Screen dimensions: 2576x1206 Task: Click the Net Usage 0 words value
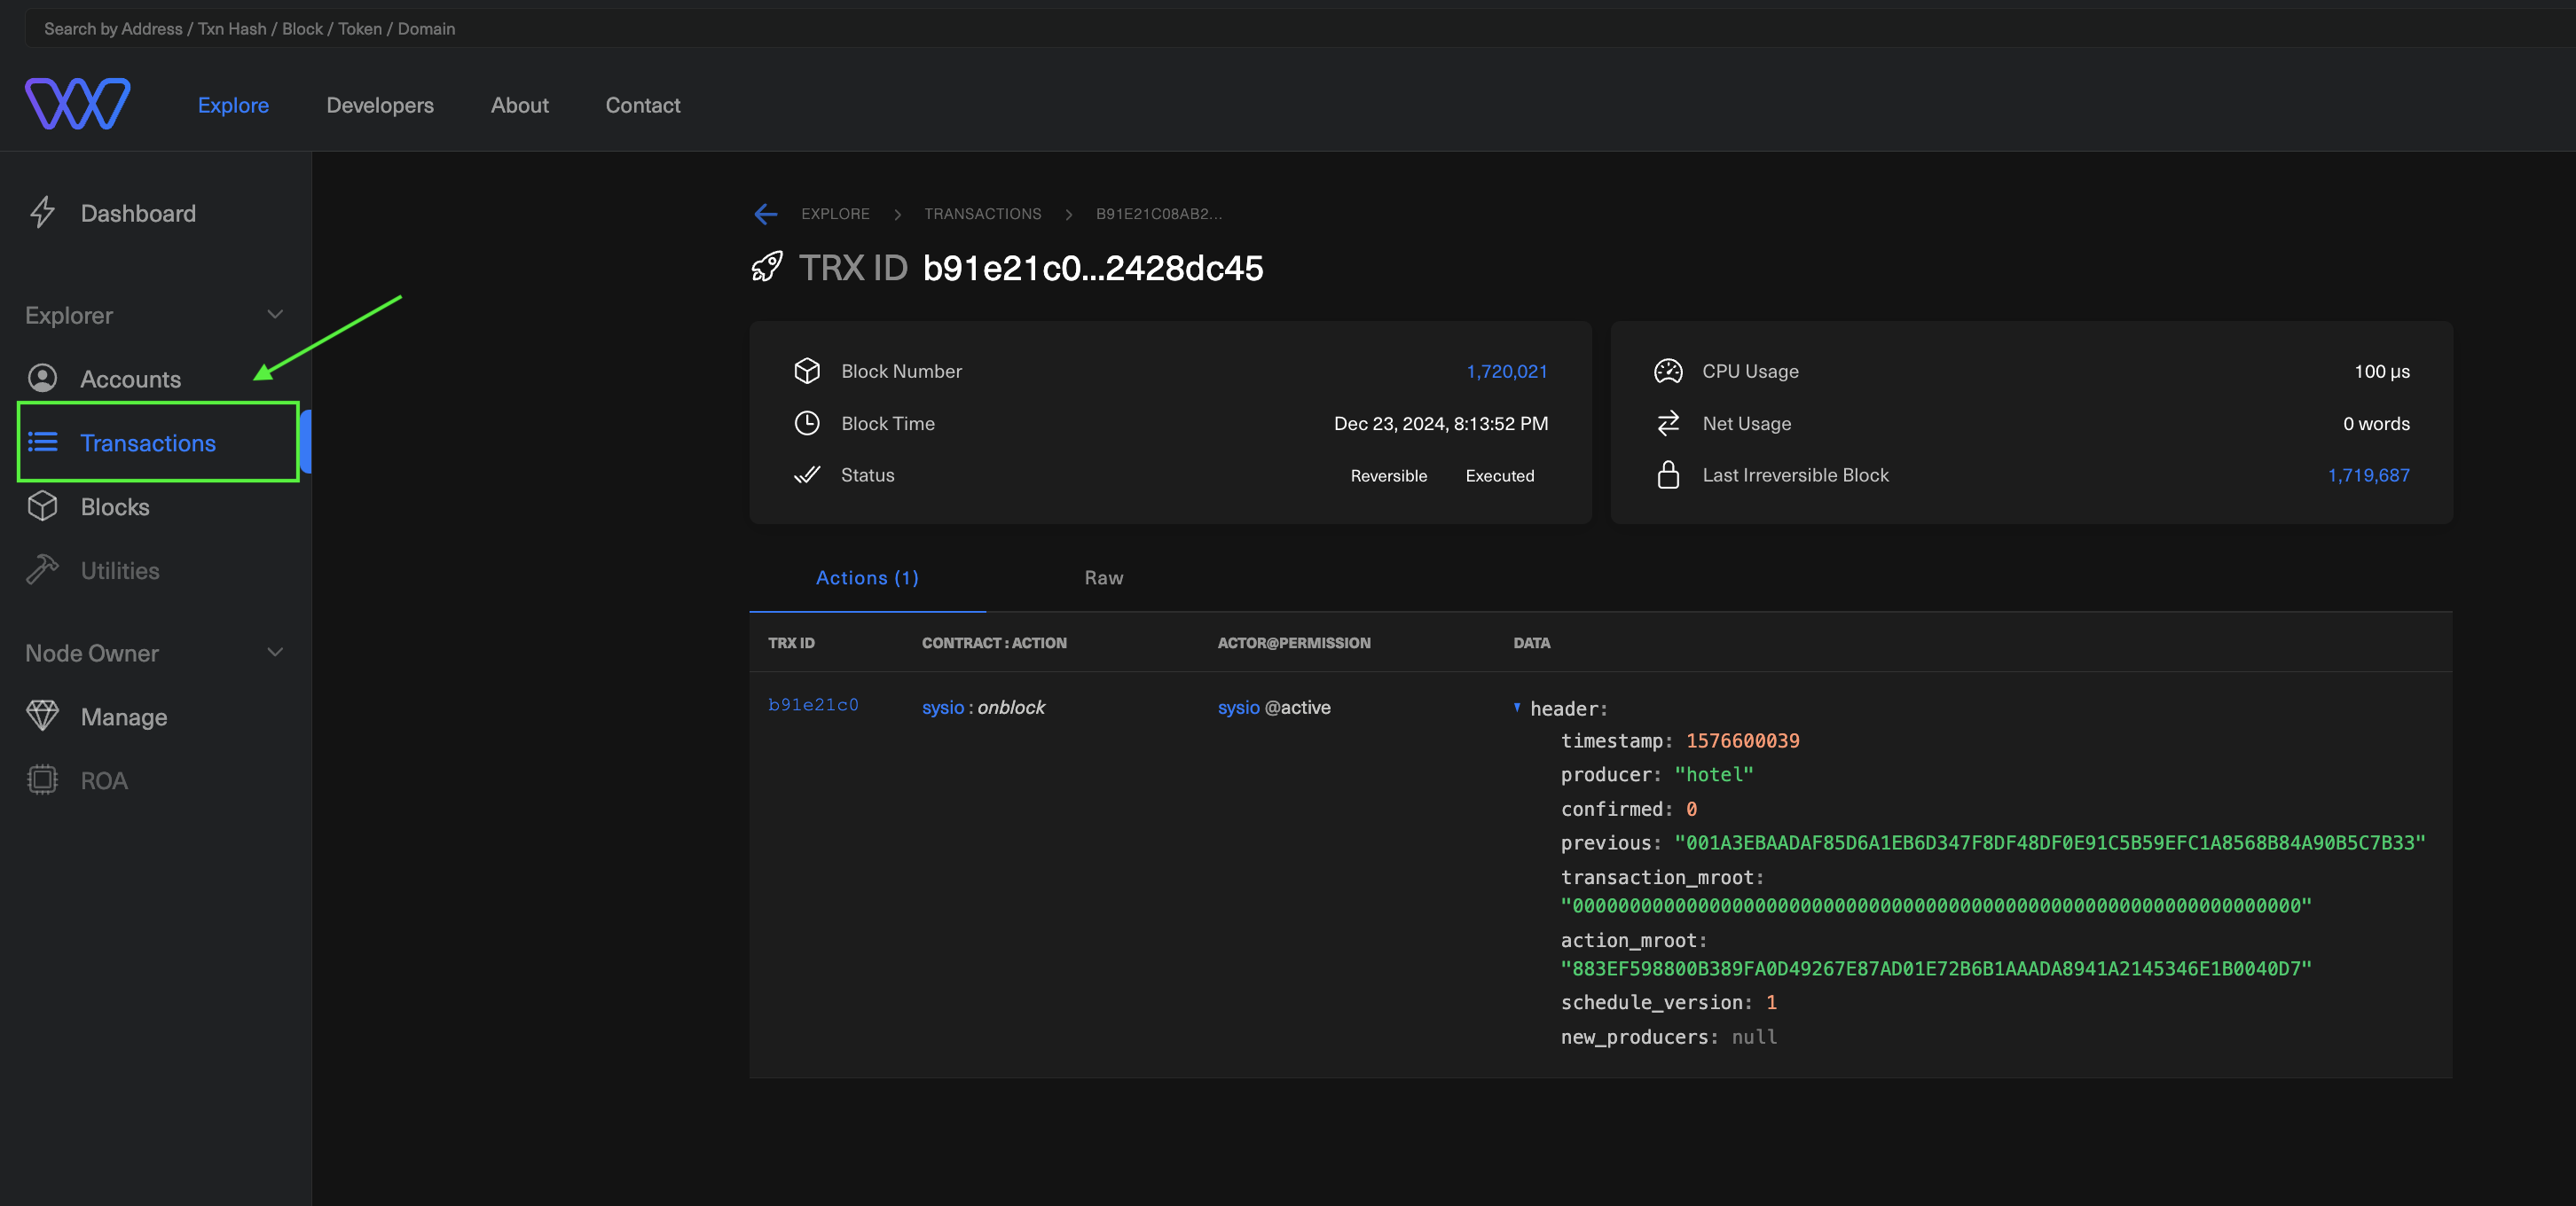pos(2376,423)
